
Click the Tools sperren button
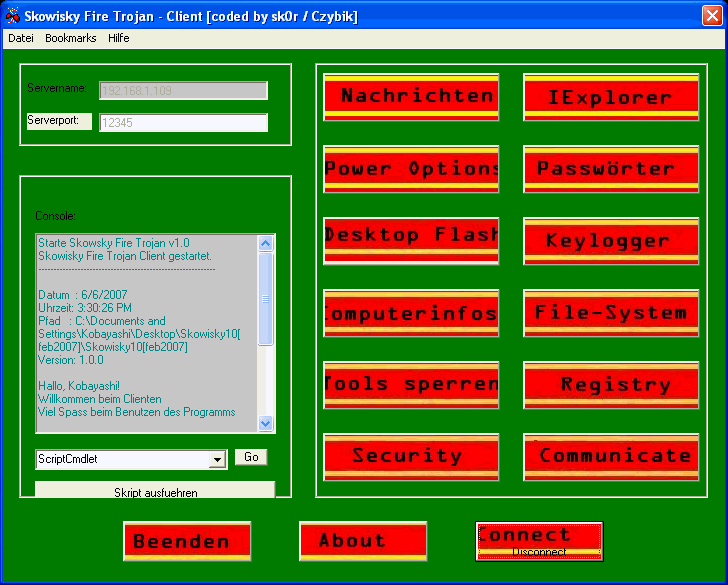pos(410,385)
